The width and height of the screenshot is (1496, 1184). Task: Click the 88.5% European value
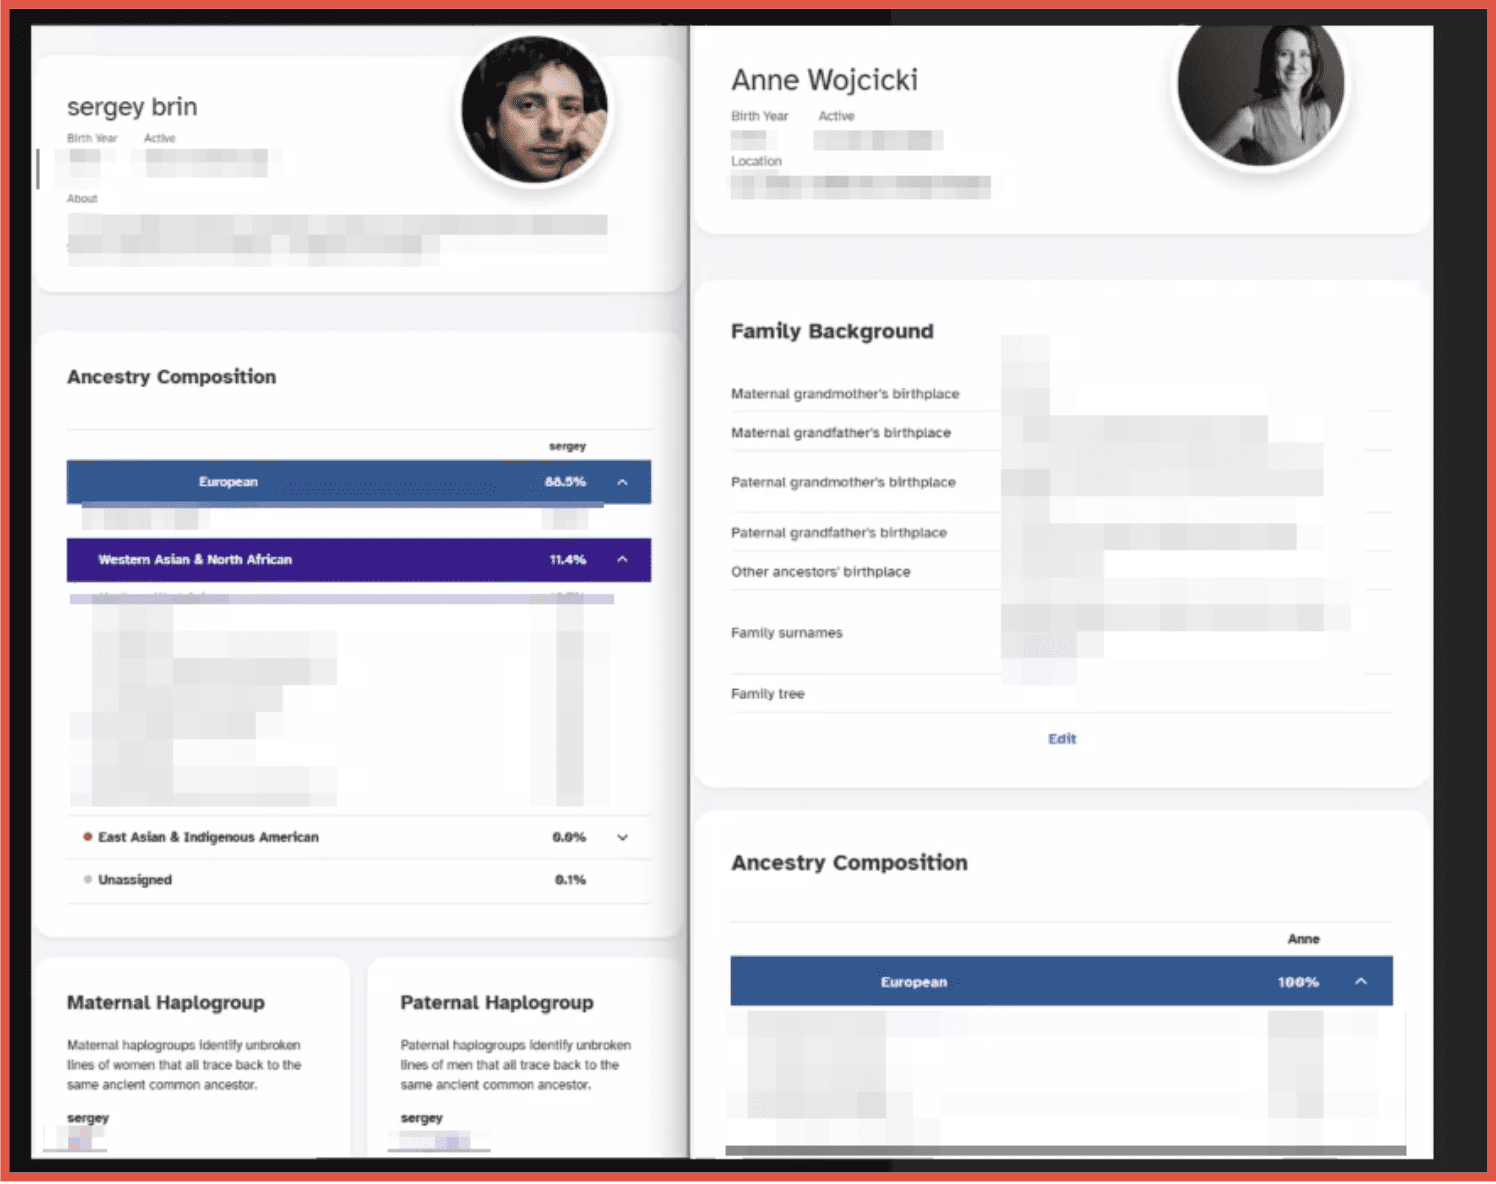pyautogui.click(x=565, y=482)
